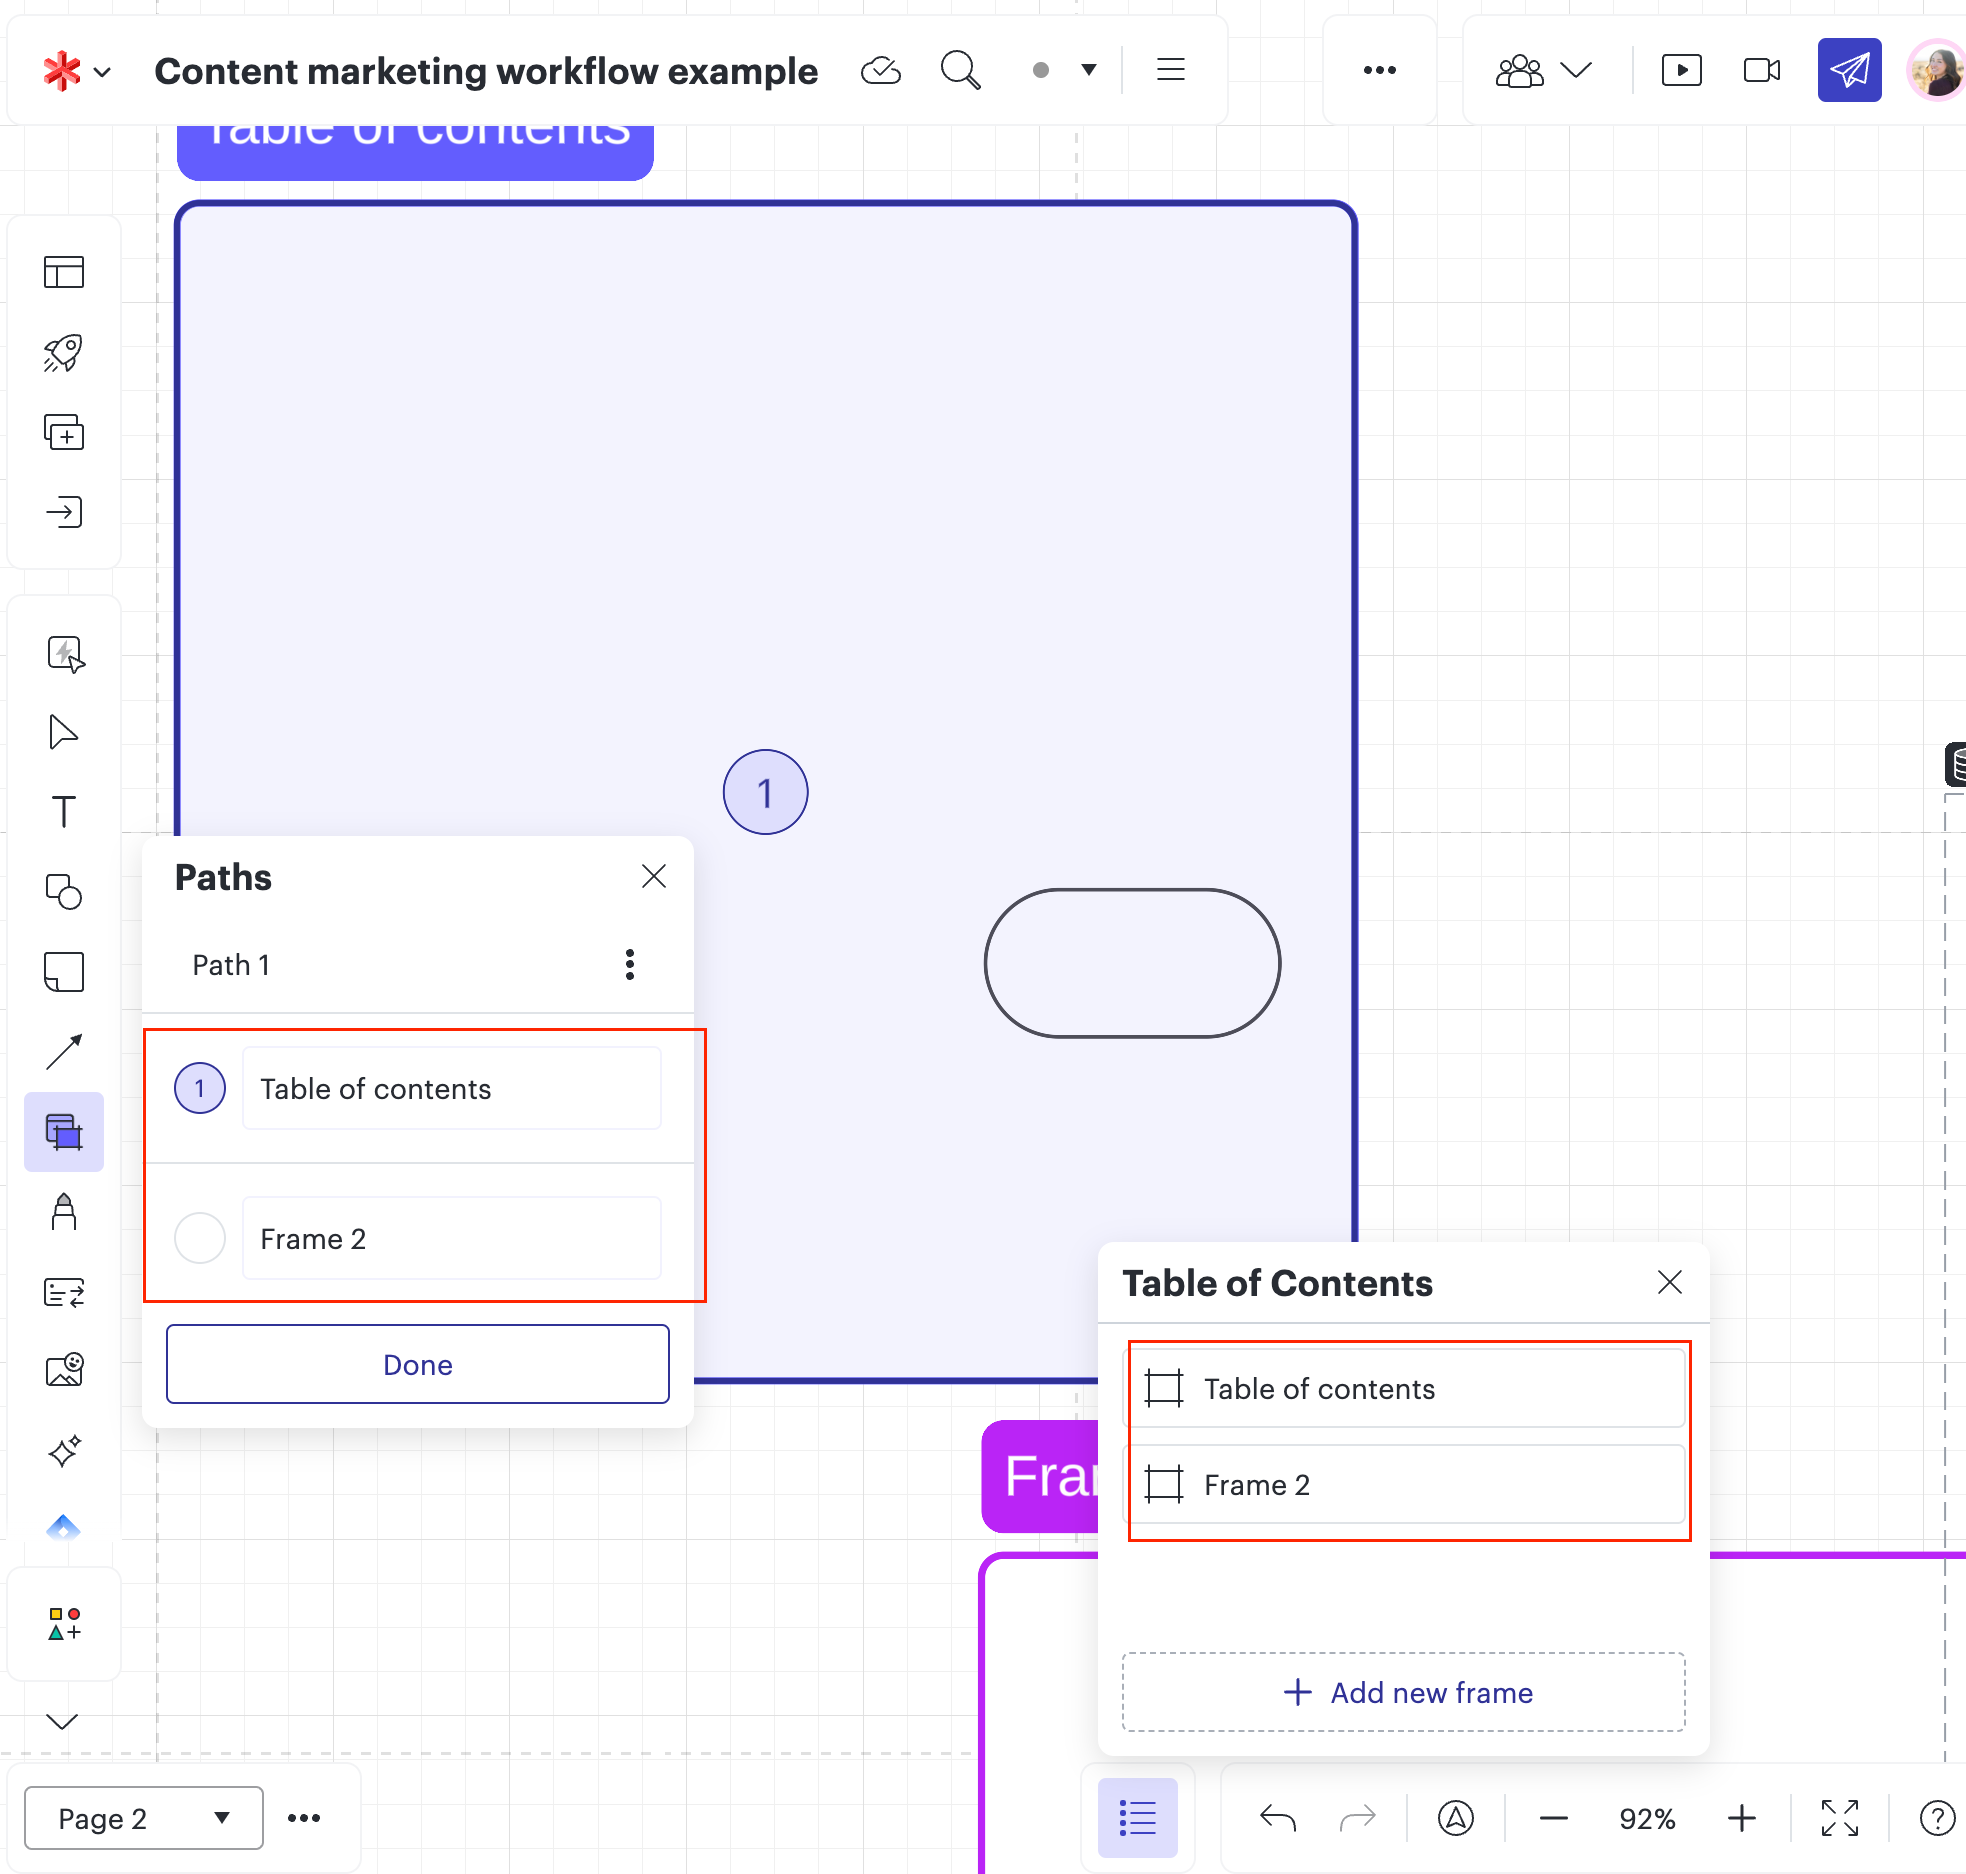Zoom out with the minus button

1554,1818
